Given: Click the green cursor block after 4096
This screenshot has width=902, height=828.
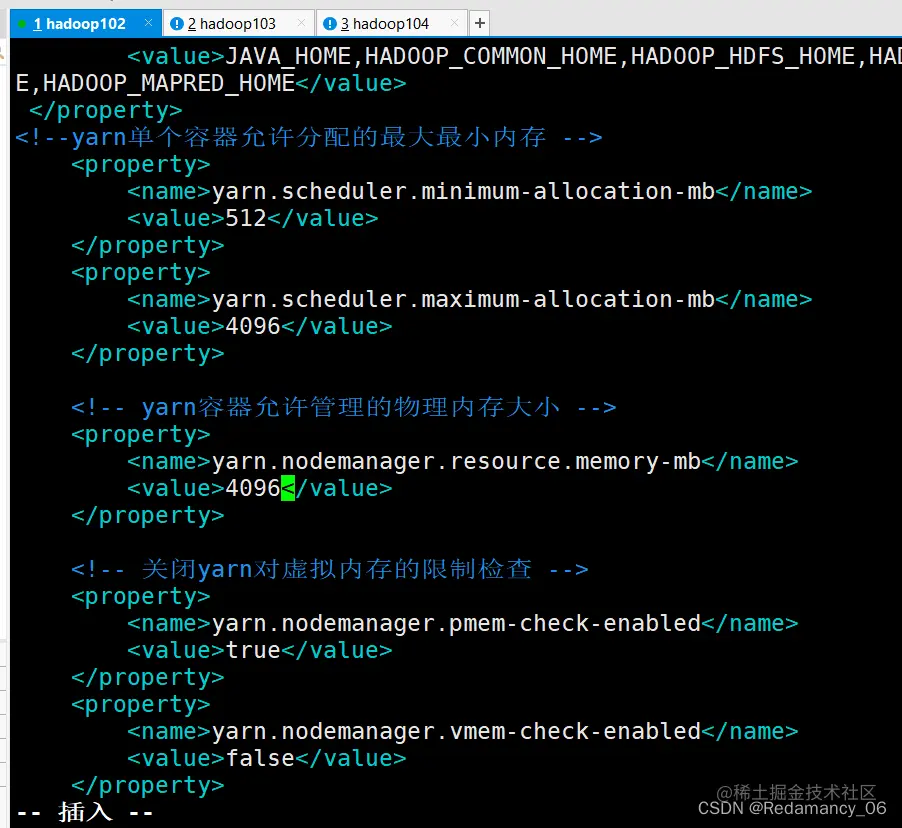Looking at the screenshot, I should pos(288,489).
